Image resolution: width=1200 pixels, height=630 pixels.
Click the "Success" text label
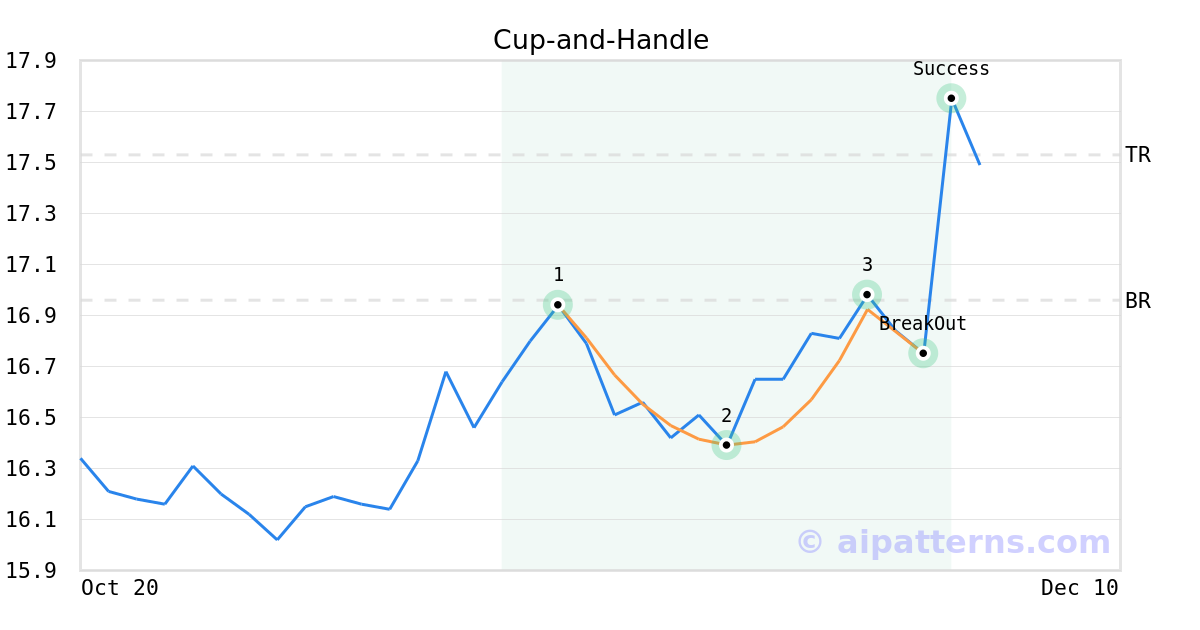pos(951,69)
